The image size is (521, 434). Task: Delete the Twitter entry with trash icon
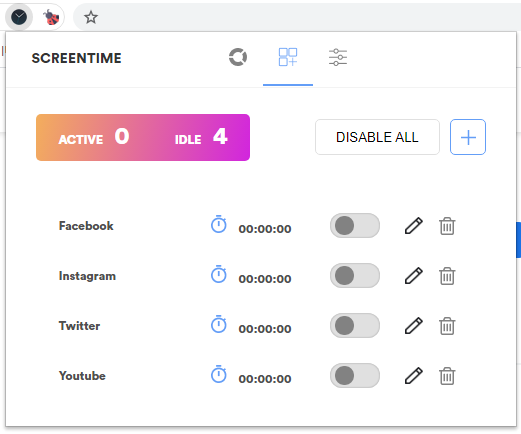click(x=447, y=326)
